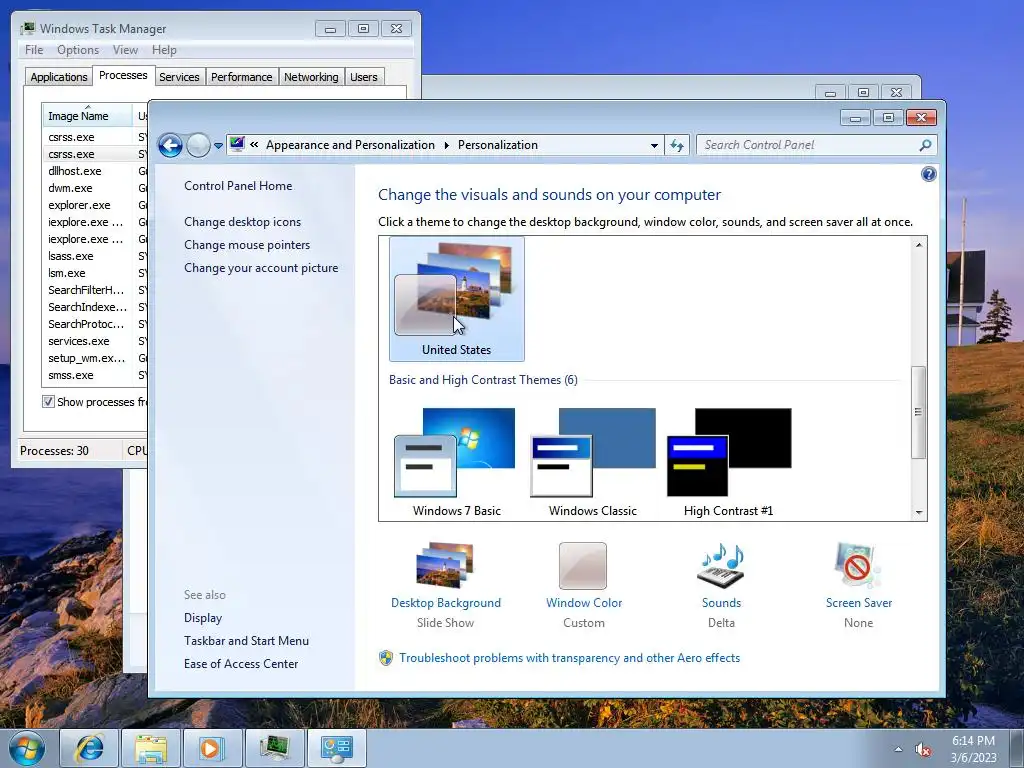This screenshot has height=768, width=1024.
Task: Click Change your account picture link
Action: (261, 268)
